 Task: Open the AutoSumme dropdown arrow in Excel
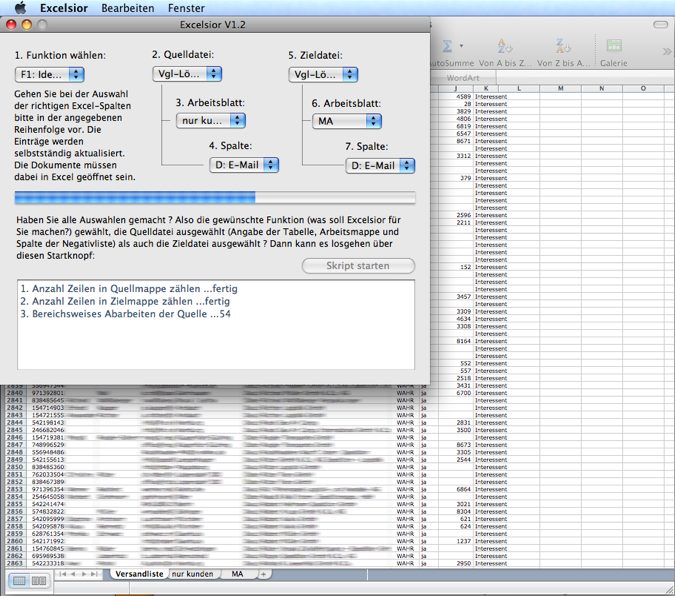[461, 46]
